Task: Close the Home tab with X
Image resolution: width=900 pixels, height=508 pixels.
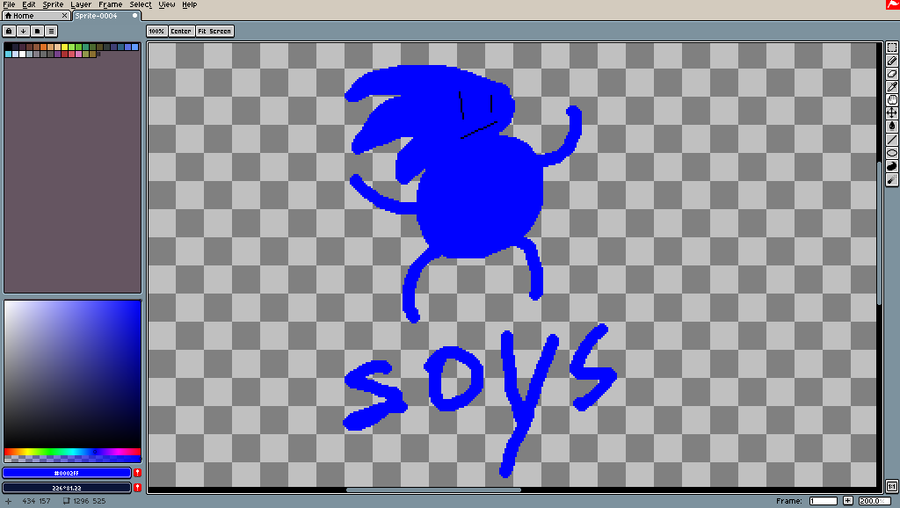Action: coord(64,15)
